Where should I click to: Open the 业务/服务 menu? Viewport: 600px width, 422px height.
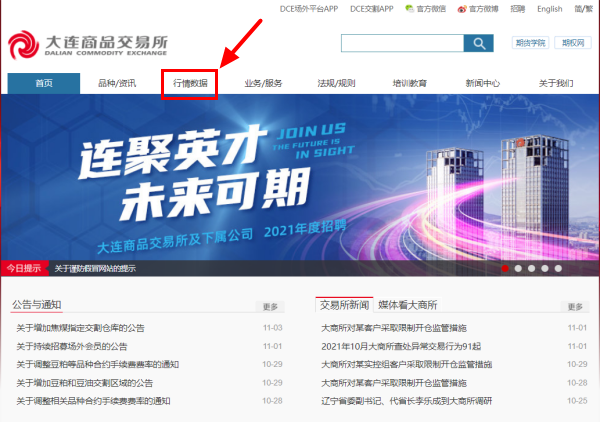pyautogui.click(x=263, y=83)
